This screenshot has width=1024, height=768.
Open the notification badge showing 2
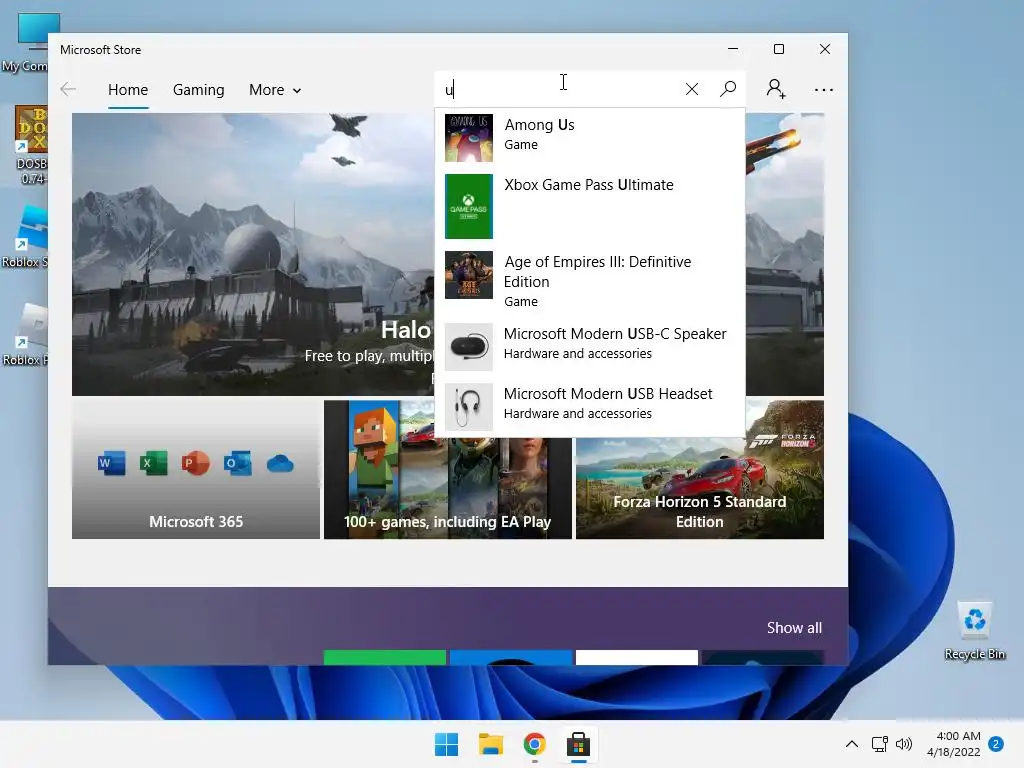[996, 744]
